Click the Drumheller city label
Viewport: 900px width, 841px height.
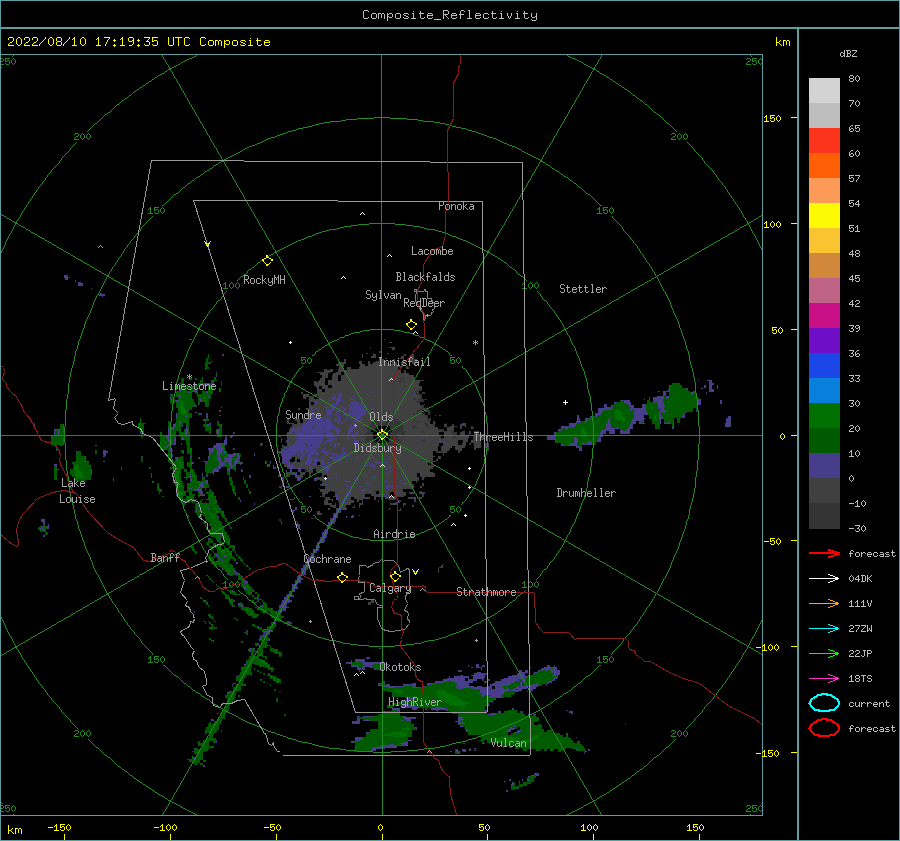click(x=586, y=493)
